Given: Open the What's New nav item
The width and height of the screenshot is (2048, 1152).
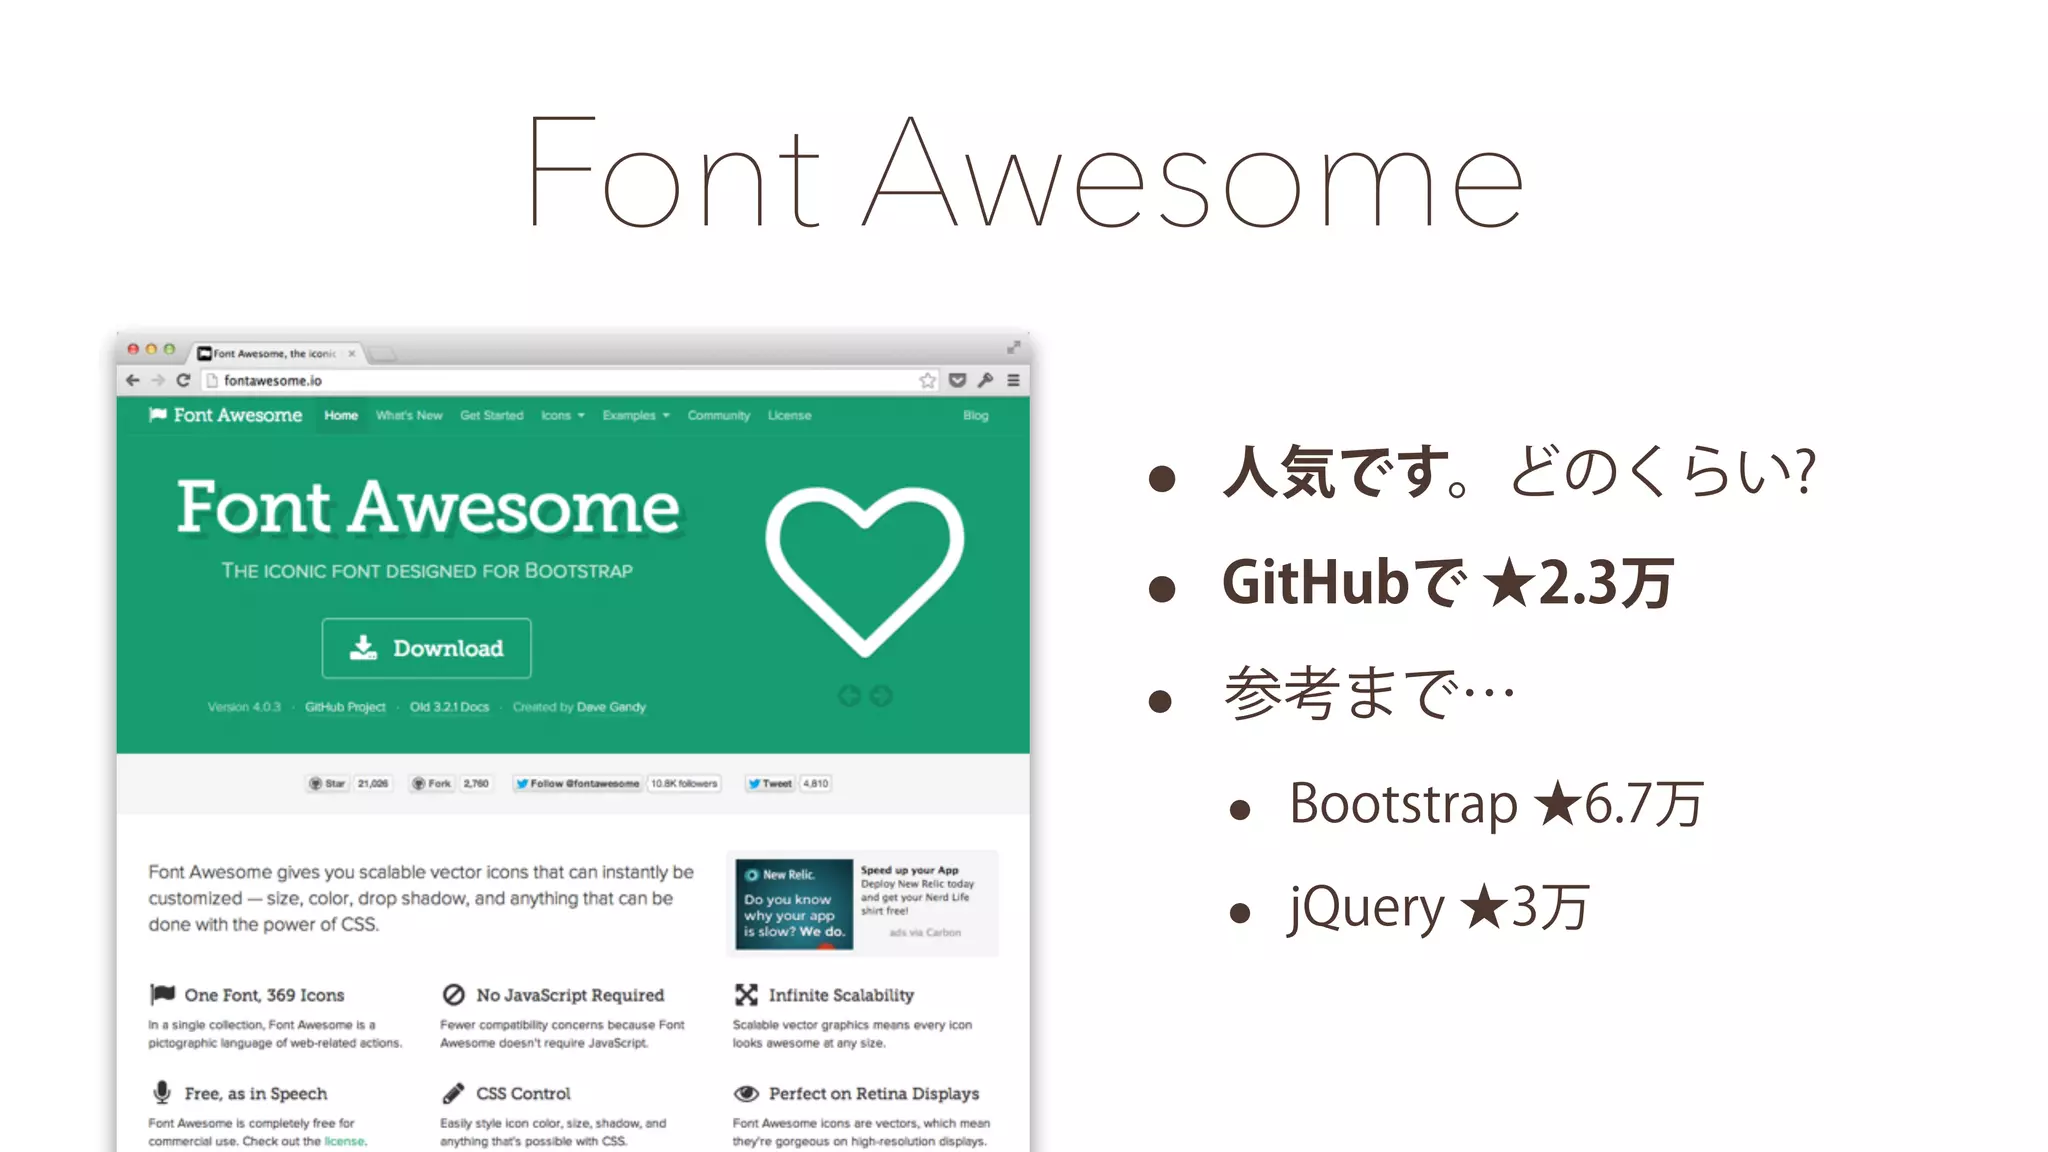Looking at the screenshot, I should (x=409, y=415).
